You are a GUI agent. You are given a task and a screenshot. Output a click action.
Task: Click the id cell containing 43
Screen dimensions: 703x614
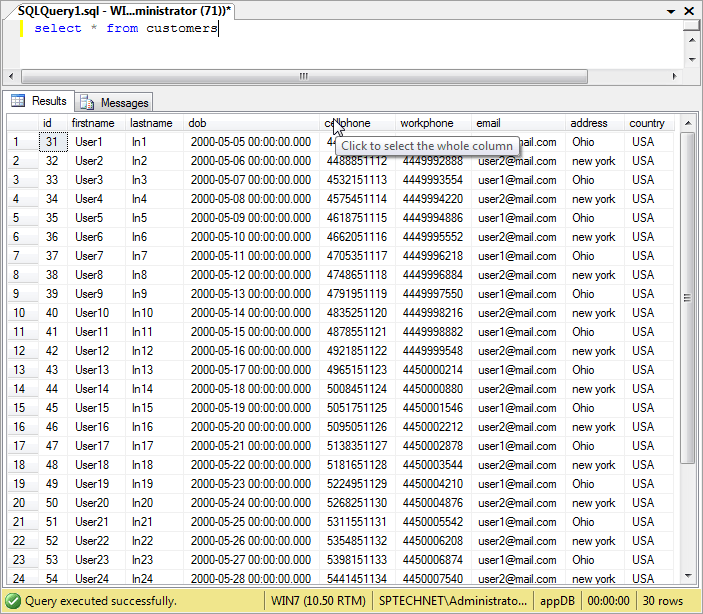53,370
